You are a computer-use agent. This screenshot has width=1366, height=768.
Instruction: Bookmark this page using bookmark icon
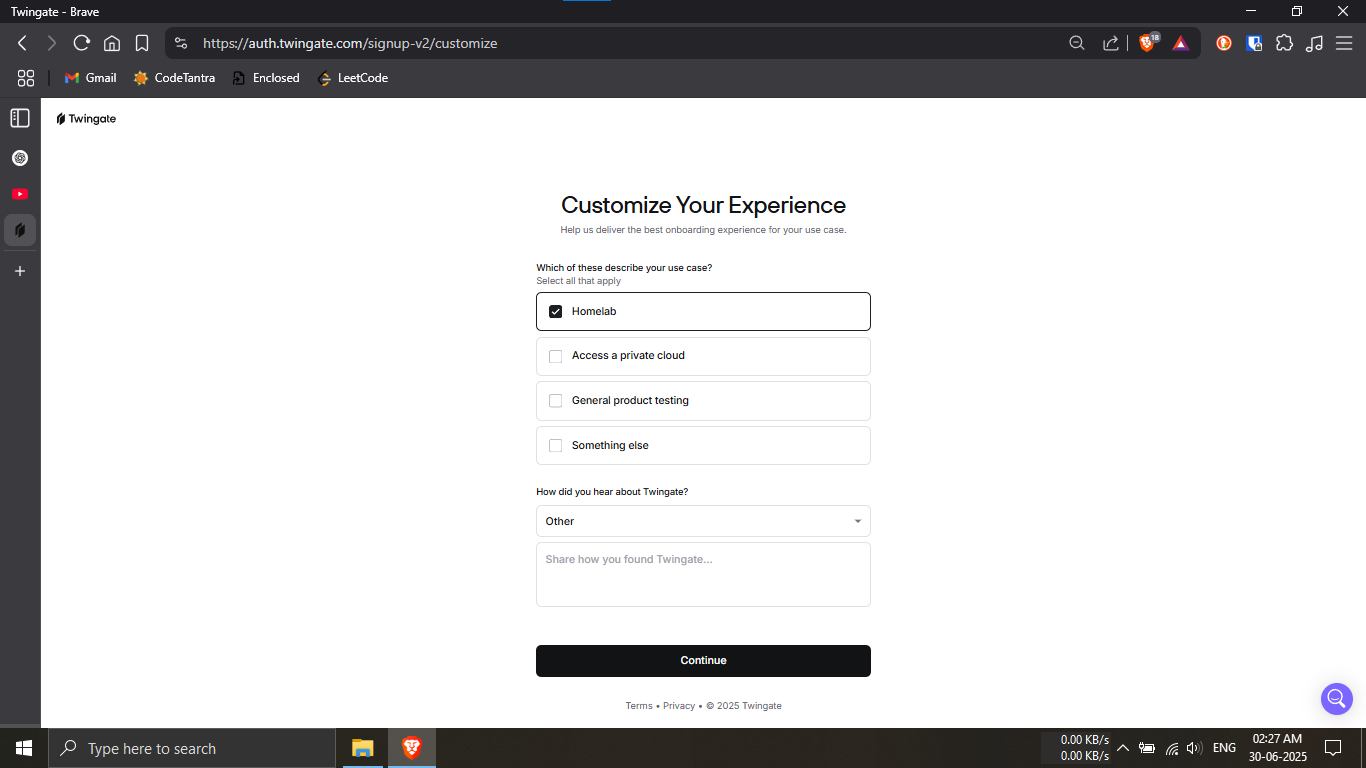(142, 43)
